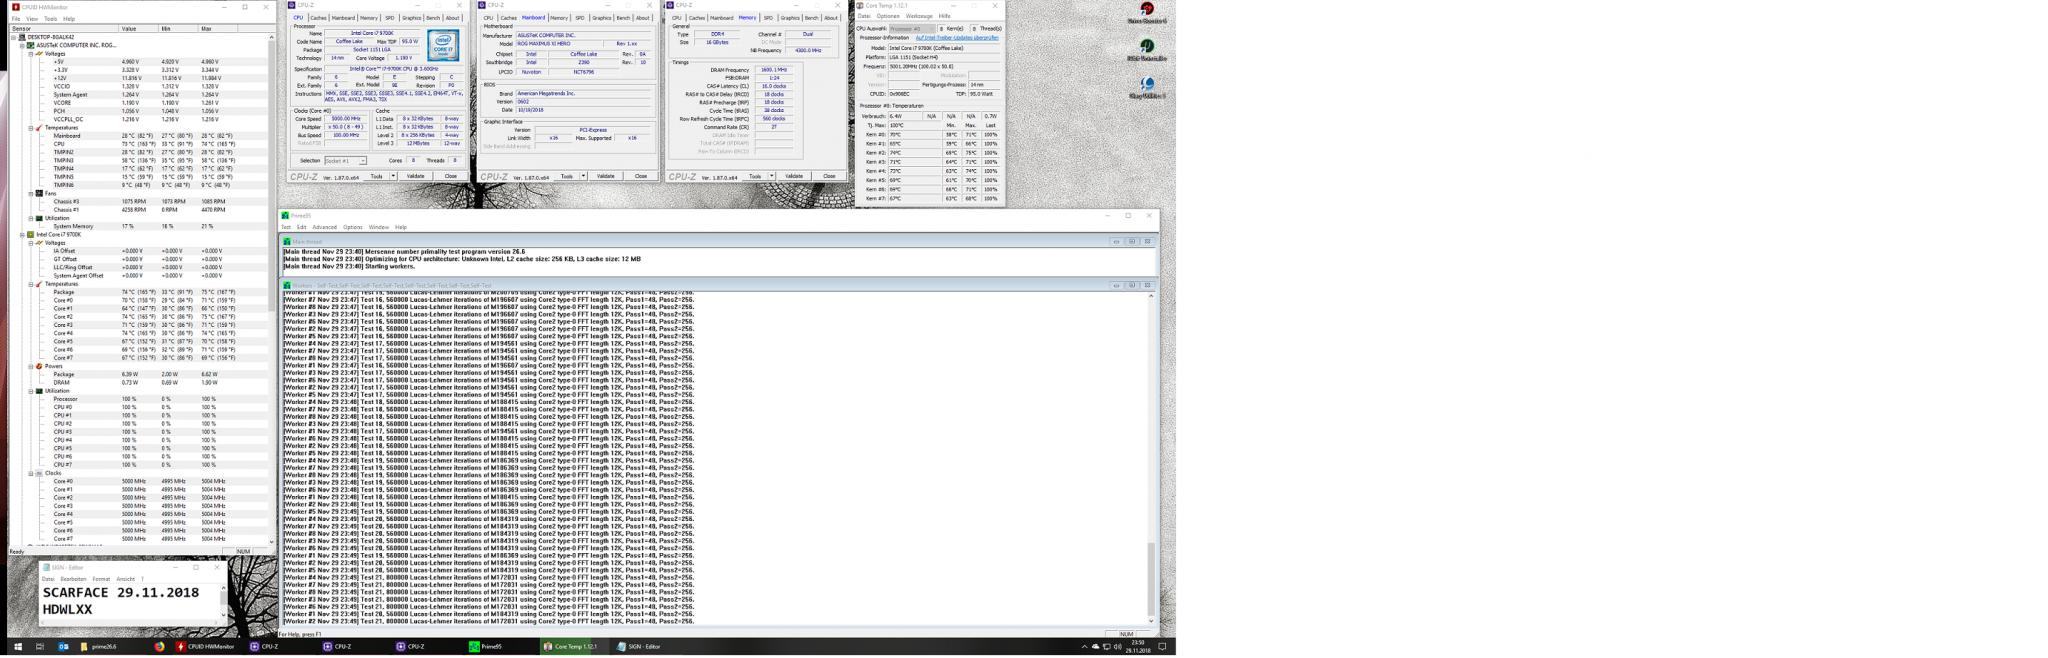Open HWMonitor View menu
This screenshot has width=2048, height=658.
pyautogui.click(x=32, y=18)
